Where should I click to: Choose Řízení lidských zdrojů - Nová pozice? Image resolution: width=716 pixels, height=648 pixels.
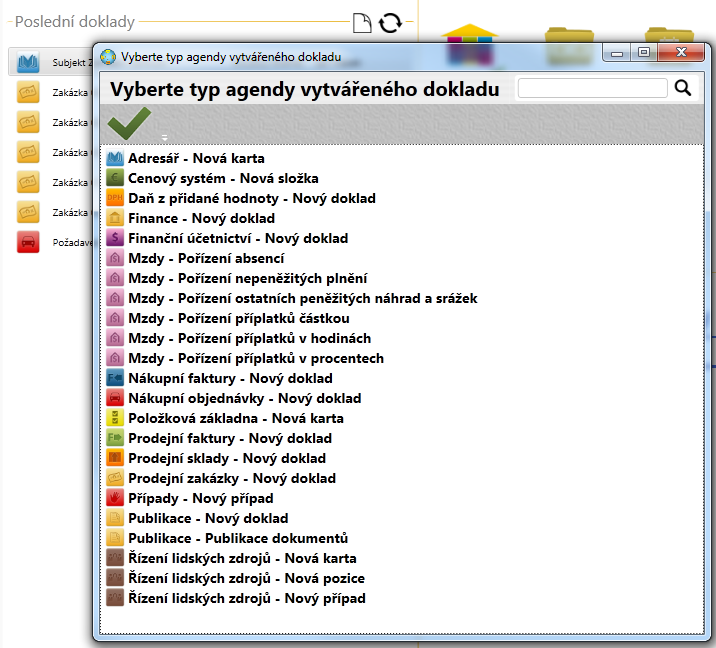pos(246,578)
